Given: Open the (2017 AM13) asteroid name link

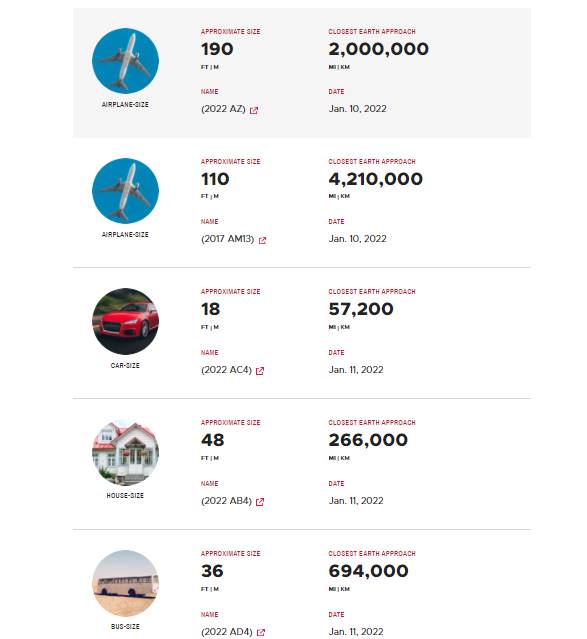Looking at the screenshot, I should (x=227, y=239).
